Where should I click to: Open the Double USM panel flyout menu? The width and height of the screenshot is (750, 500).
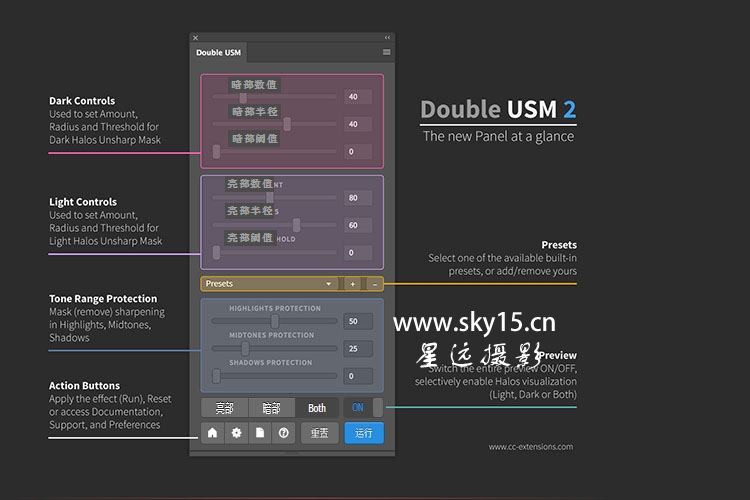coord(386,52)
